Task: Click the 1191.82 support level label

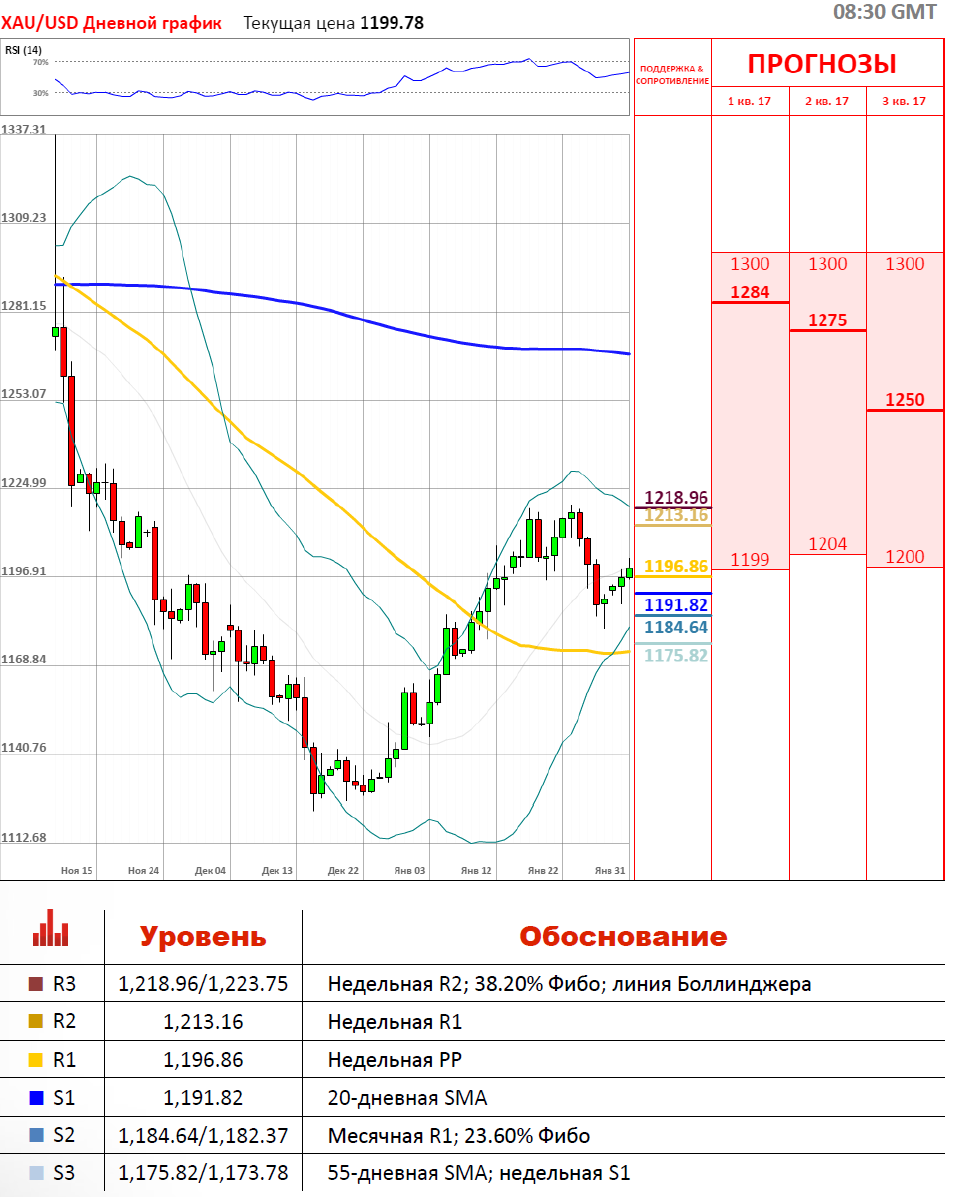Action: tap(676, 605)
